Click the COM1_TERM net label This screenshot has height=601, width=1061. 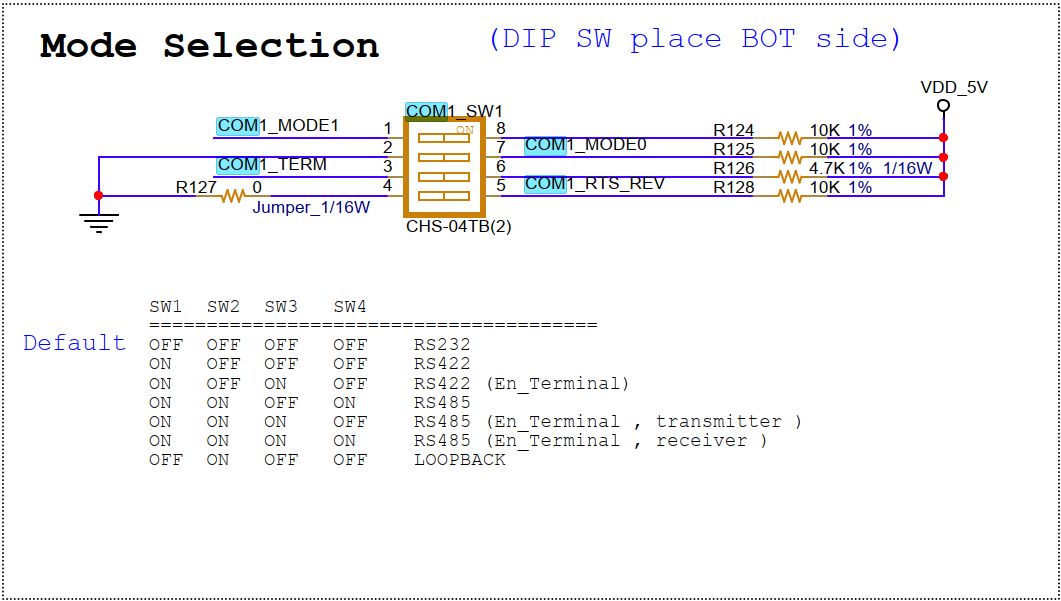click(x=272, y=165)
